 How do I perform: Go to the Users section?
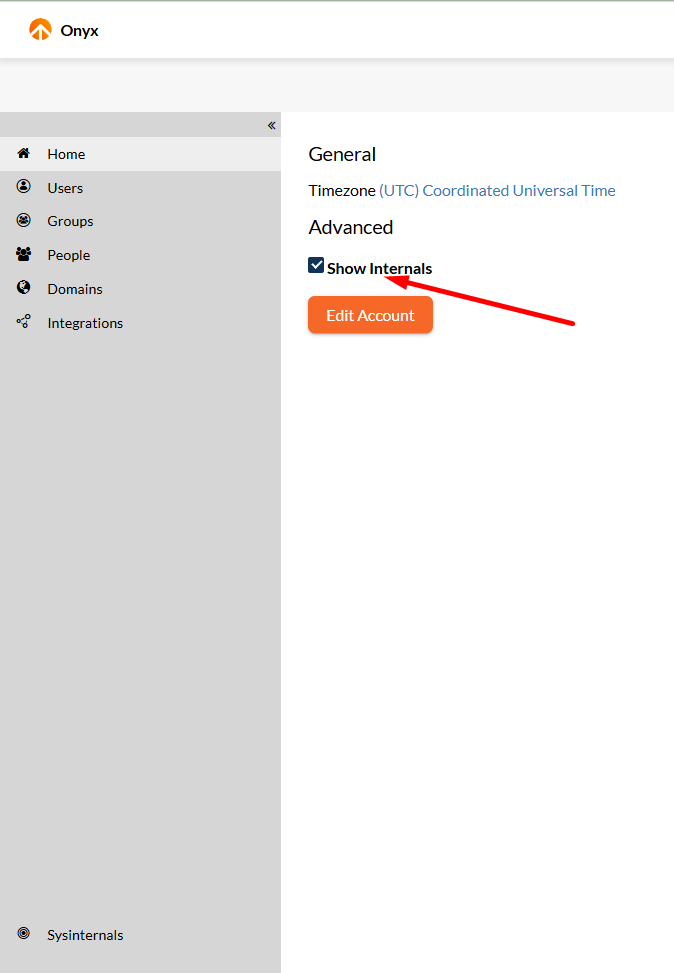[140, 187]
